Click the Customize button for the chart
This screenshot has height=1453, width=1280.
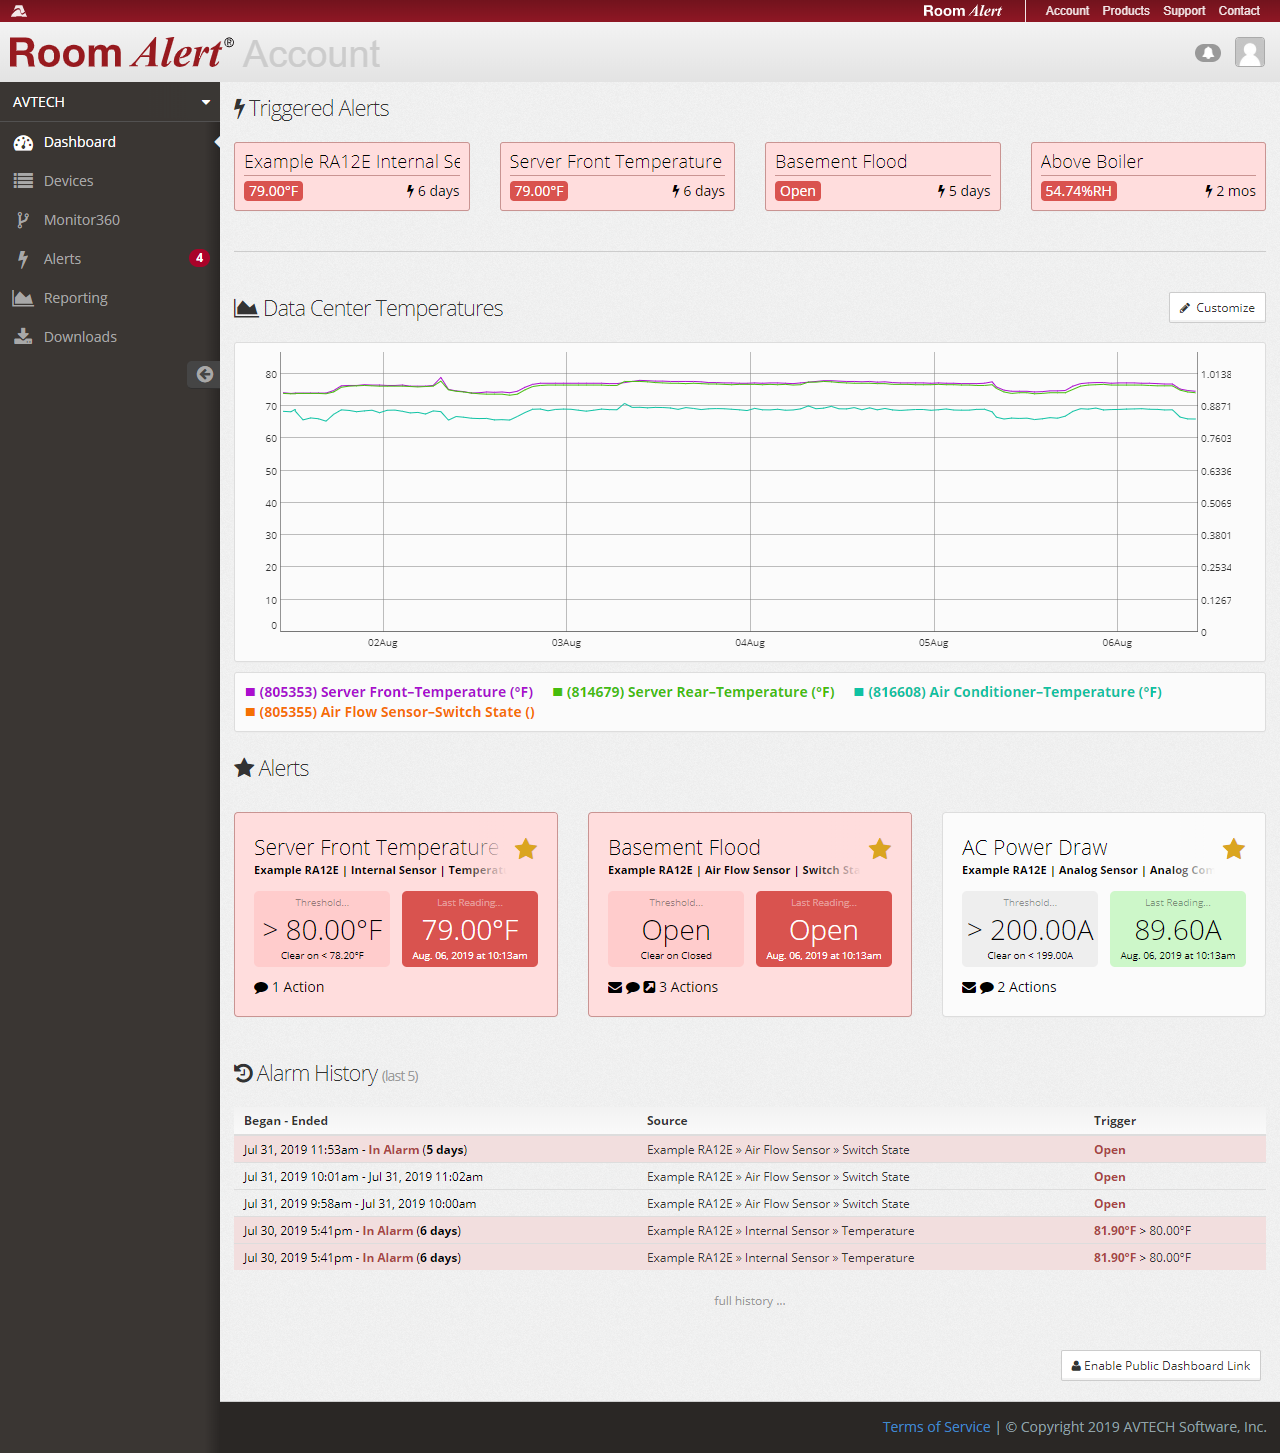coord(1217,307)
